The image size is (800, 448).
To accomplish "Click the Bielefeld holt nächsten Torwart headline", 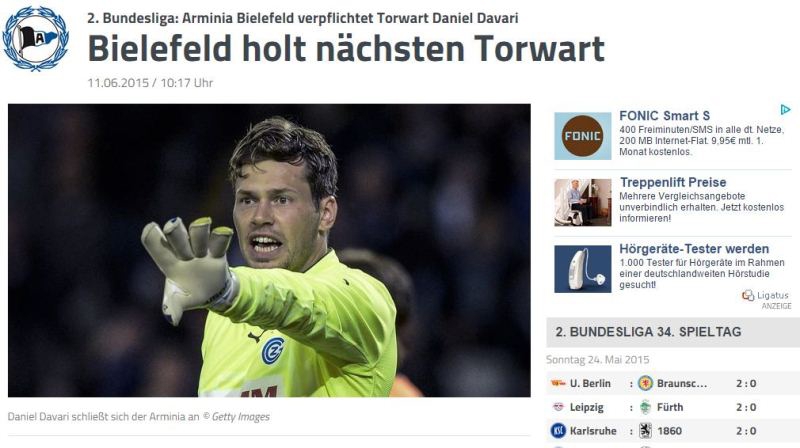I will pos(346,49).
